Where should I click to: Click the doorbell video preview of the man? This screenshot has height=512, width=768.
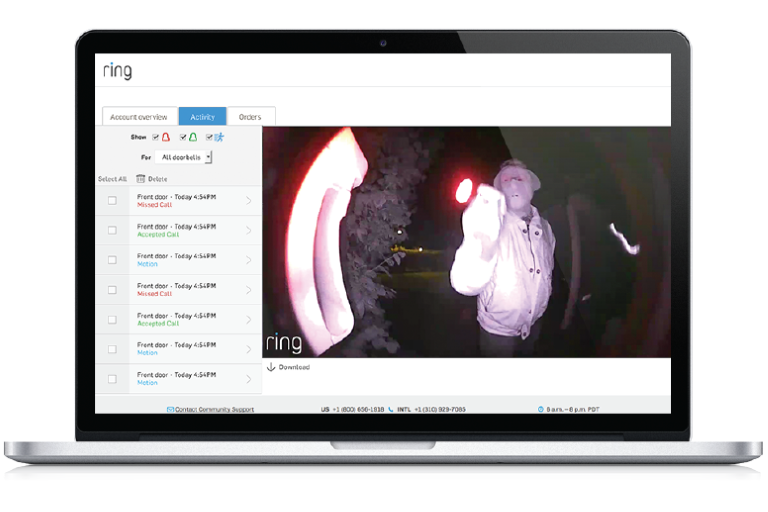(x=467, y=242)
